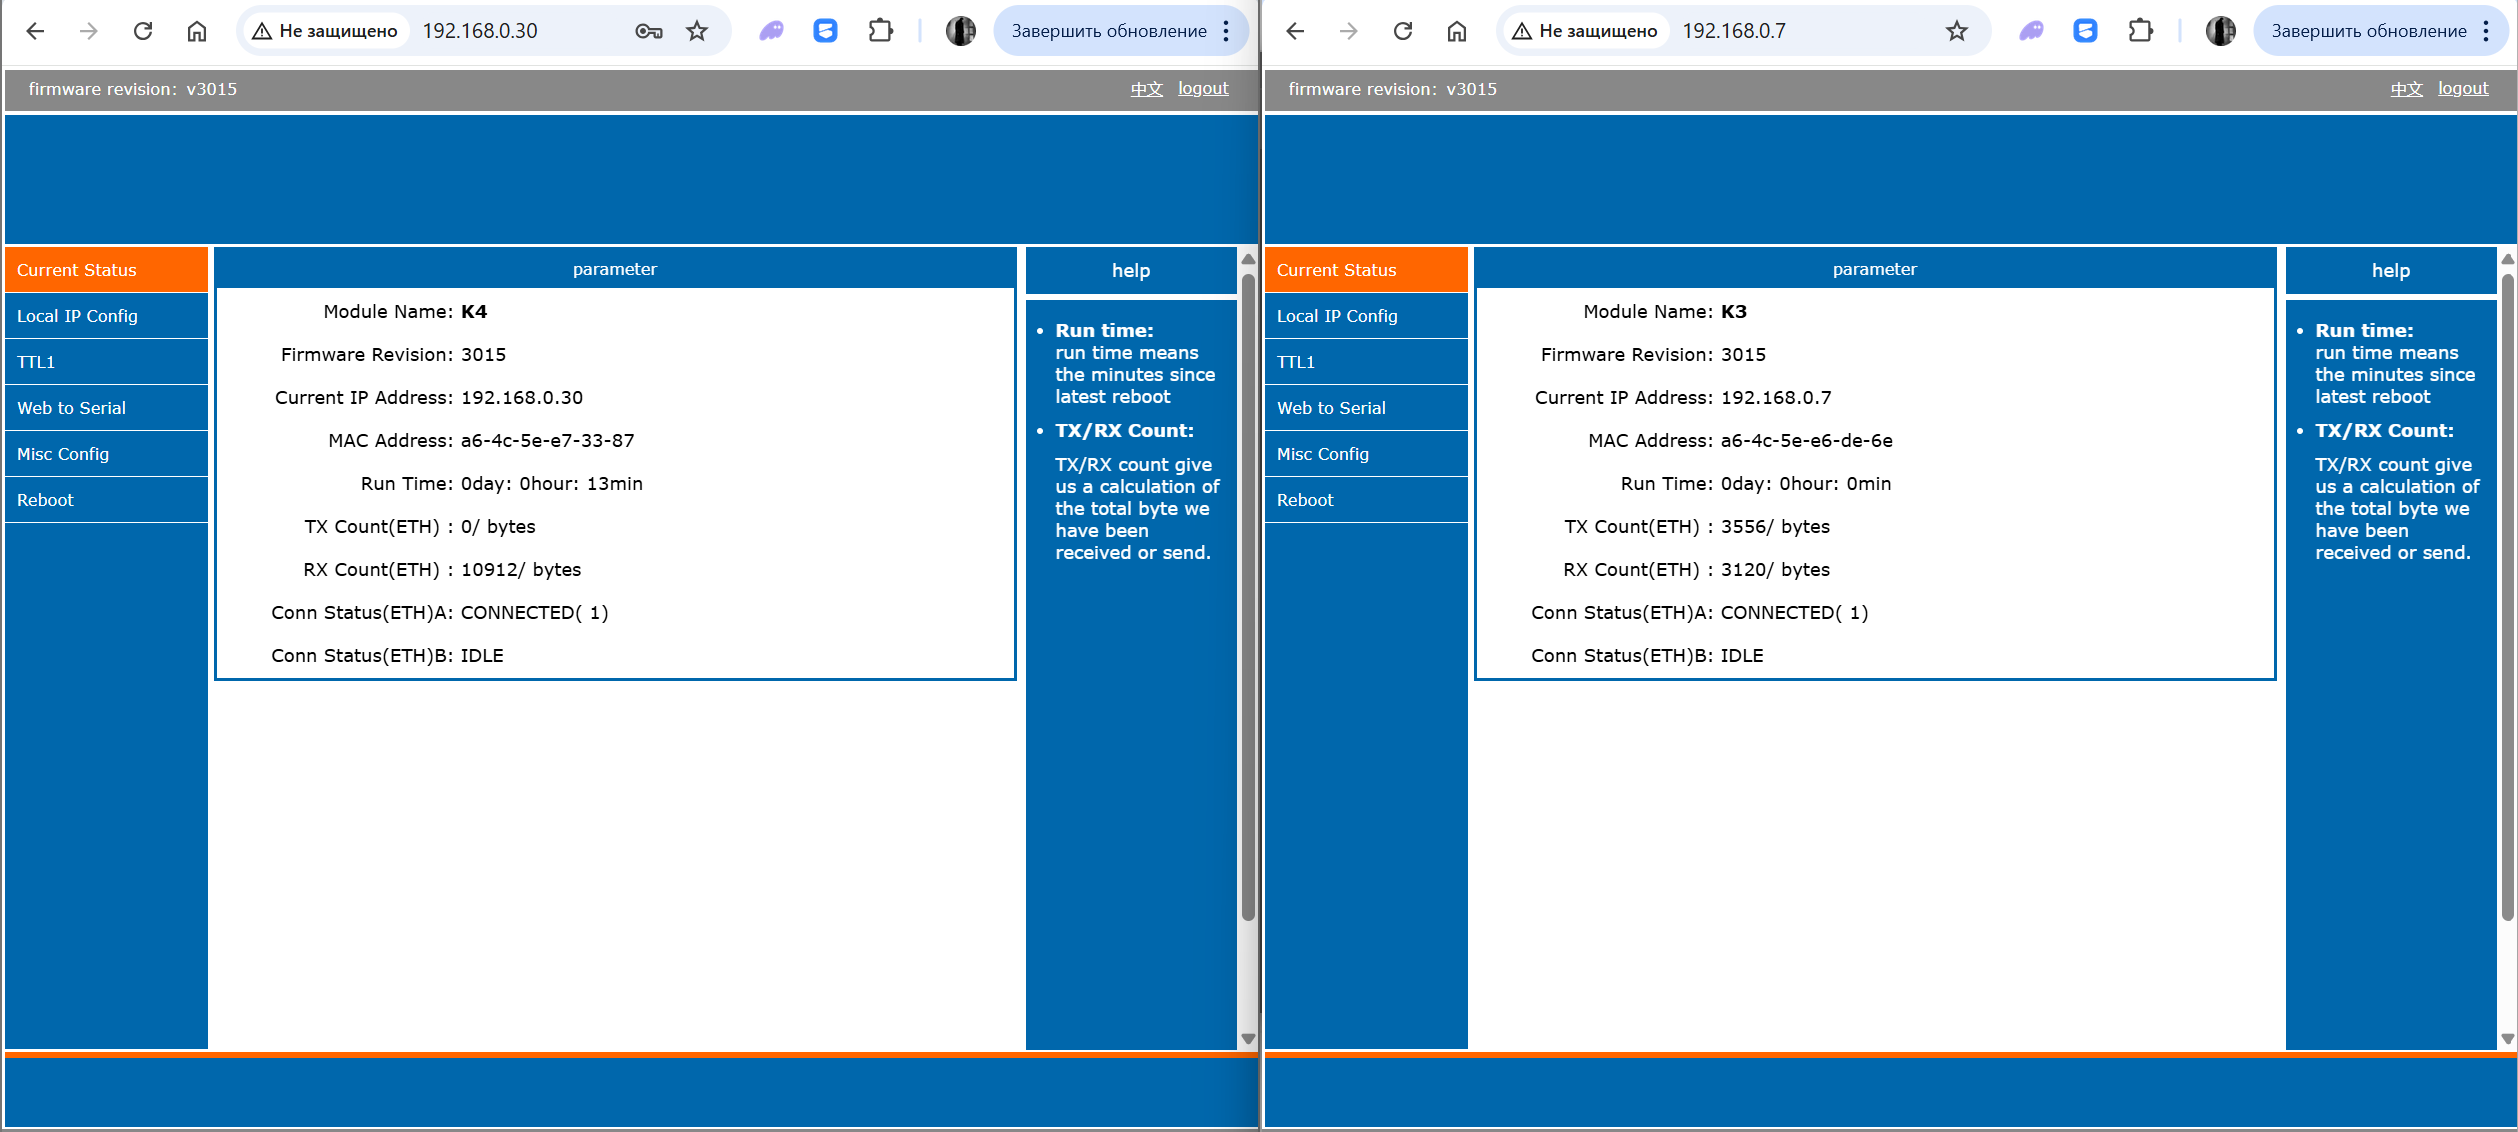
Task: Open password key icon in left address bar
Action: [648, 31]
